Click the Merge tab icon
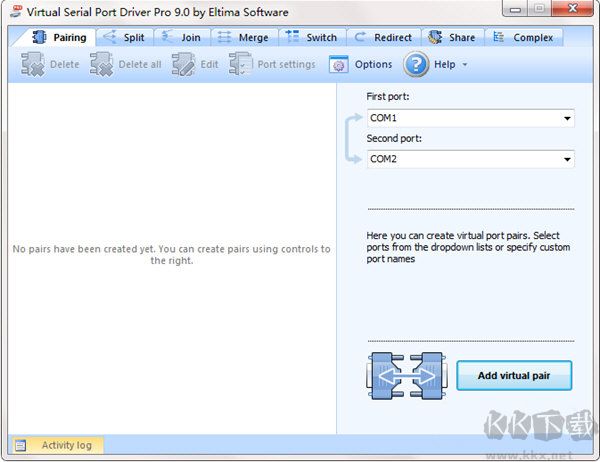600x462 pixels. (224, 37)
